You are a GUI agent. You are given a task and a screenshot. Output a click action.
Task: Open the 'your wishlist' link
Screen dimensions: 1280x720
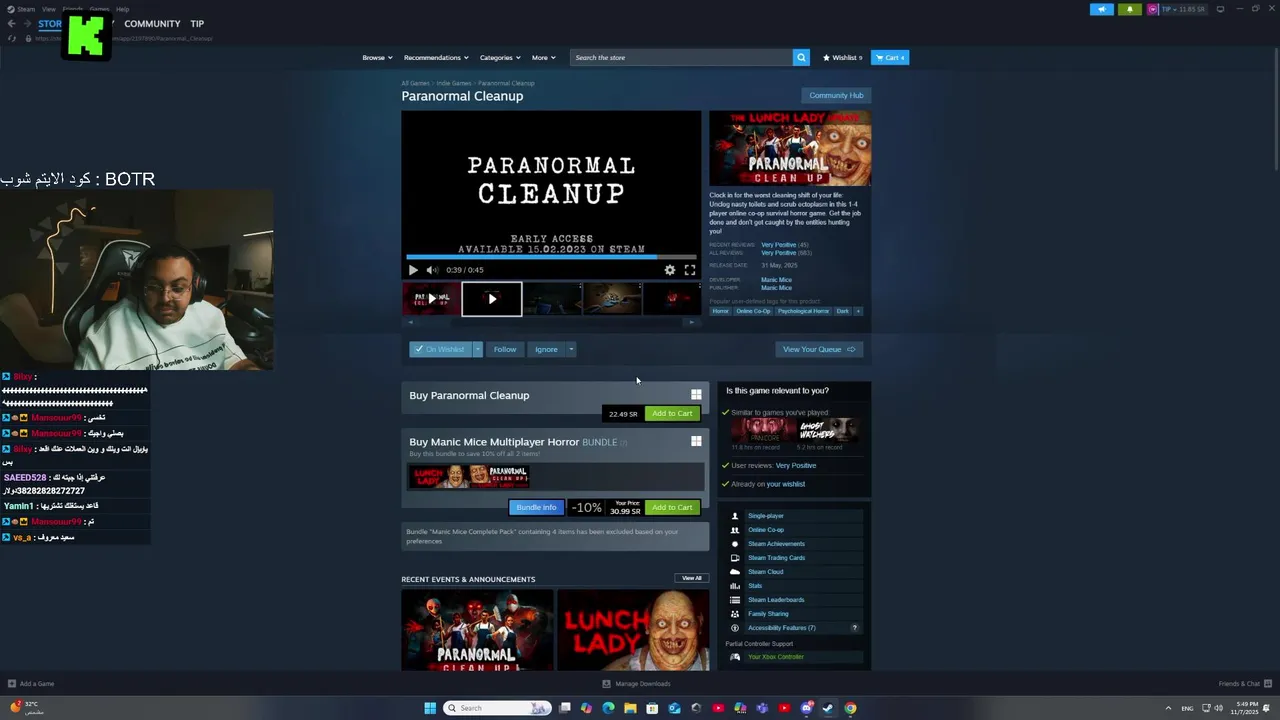pyautogui.click(x=786, y=484)
